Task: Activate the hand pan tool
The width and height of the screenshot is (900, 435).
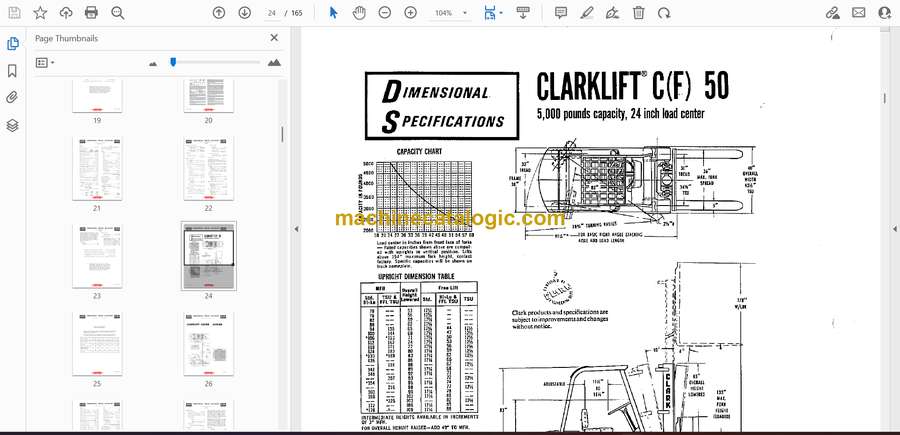Action: 359,13
